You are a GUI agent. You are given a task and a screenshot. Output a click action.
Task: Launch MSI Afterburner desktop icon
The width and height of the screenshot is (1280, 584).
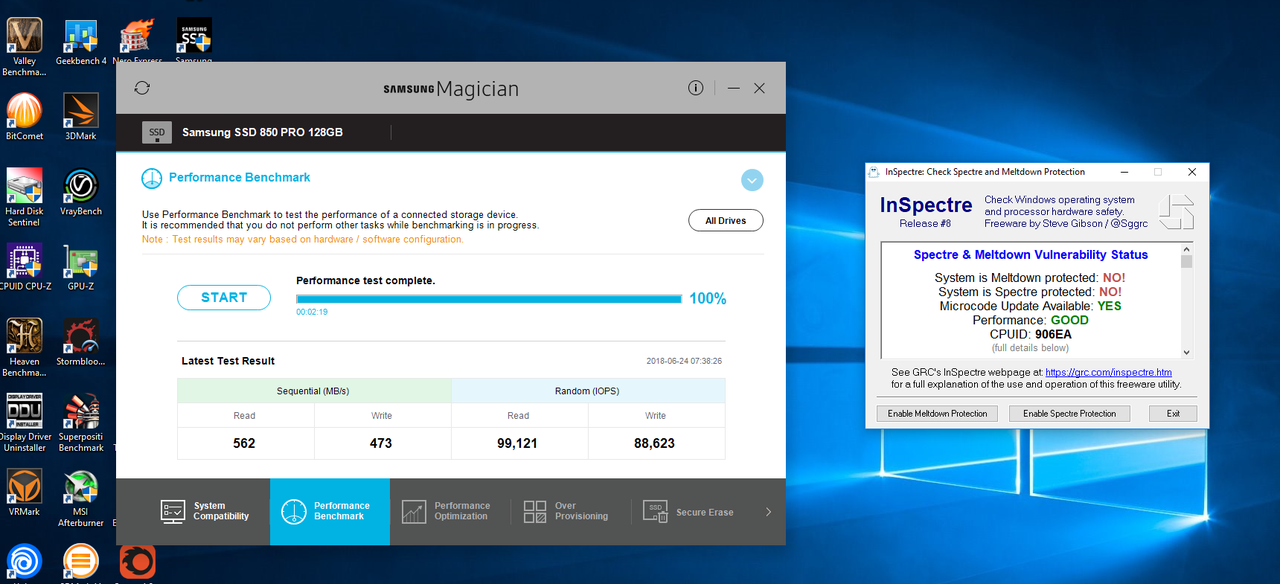coord(81,497)
